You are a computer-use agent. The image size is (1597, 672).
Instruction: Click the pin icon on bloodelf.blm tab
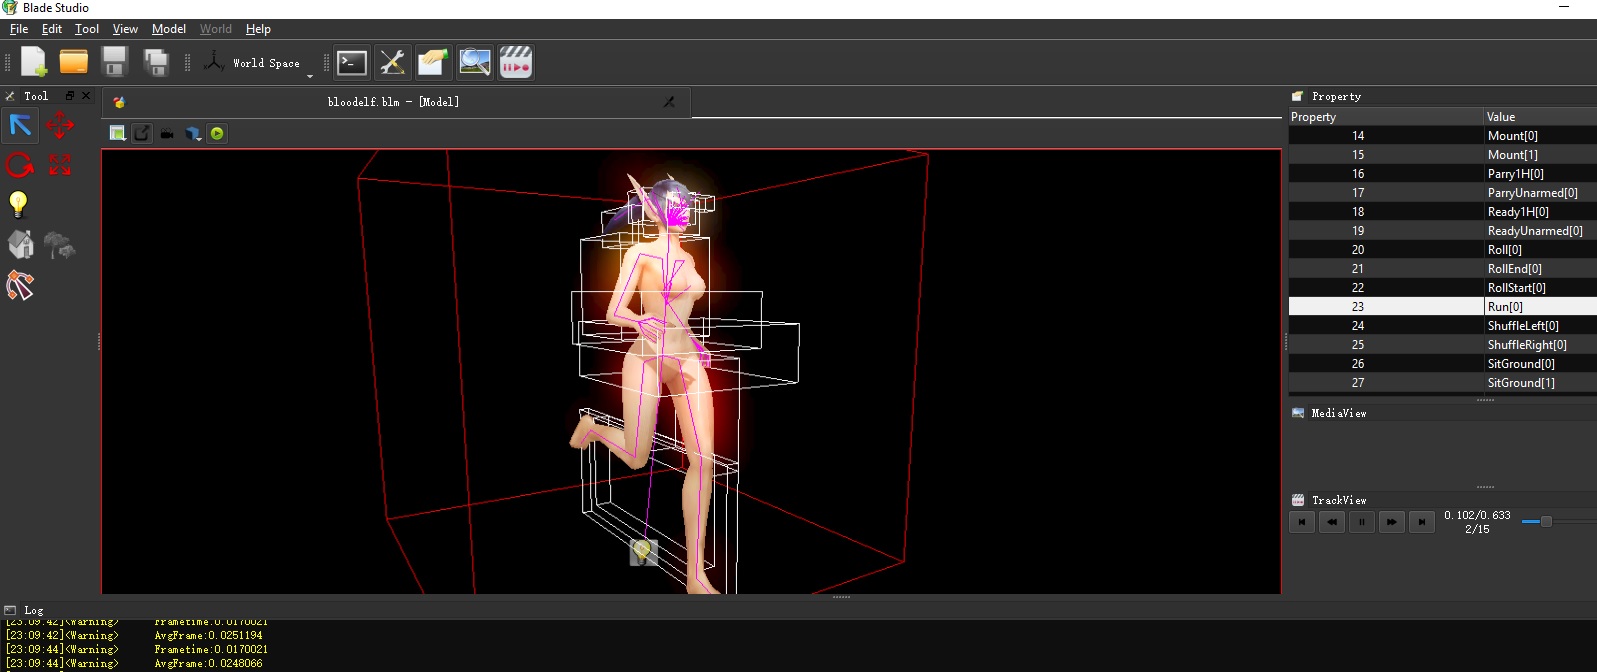point(669,102)
